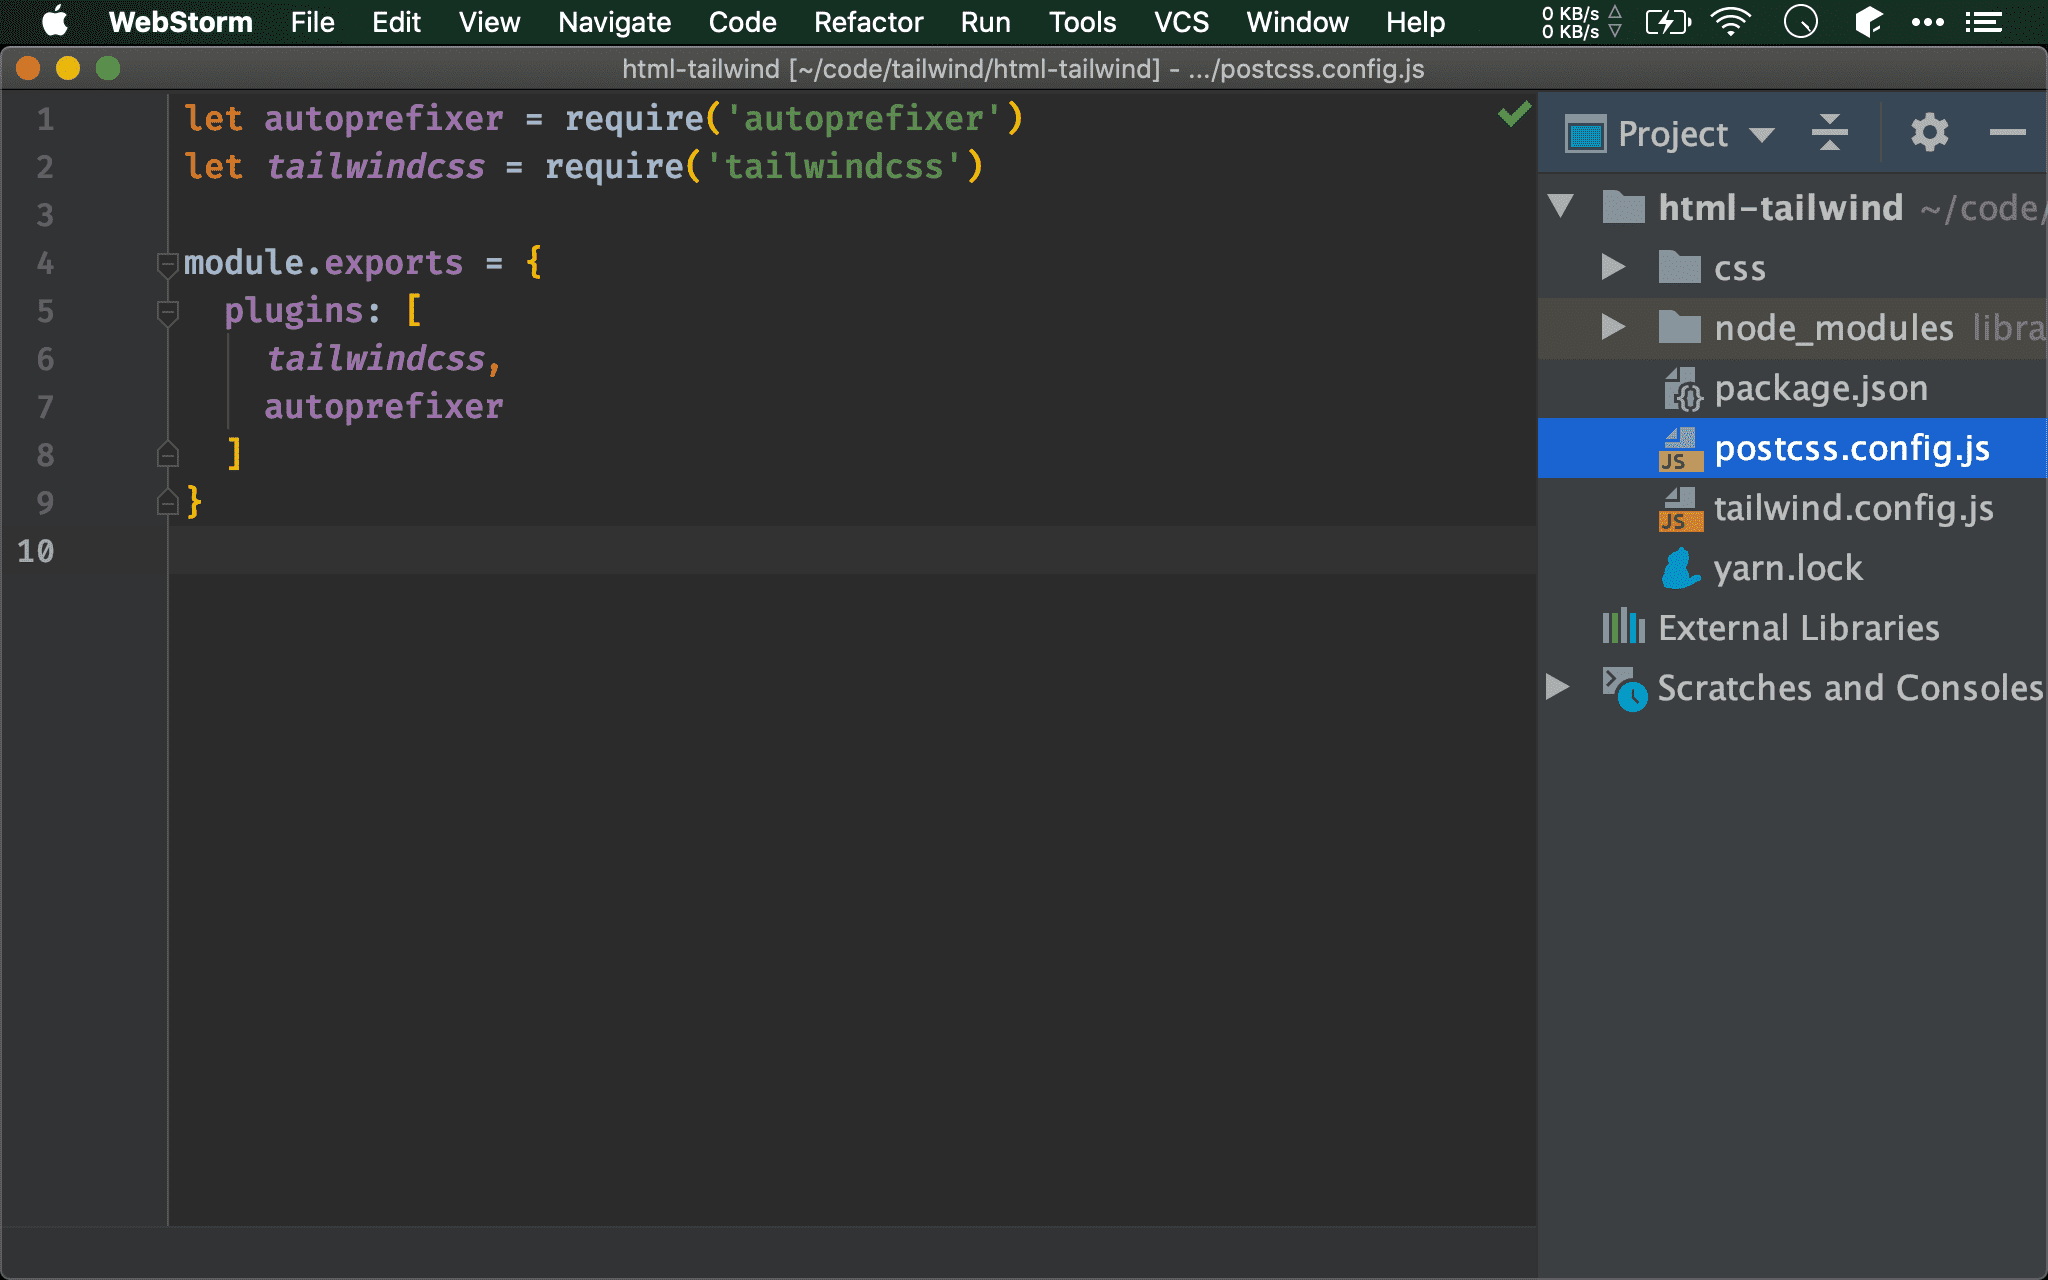Image resolution: width=2048 pixels, height=1280 pixels.
Task: Open the Code menu
Action: pos(742,22)
